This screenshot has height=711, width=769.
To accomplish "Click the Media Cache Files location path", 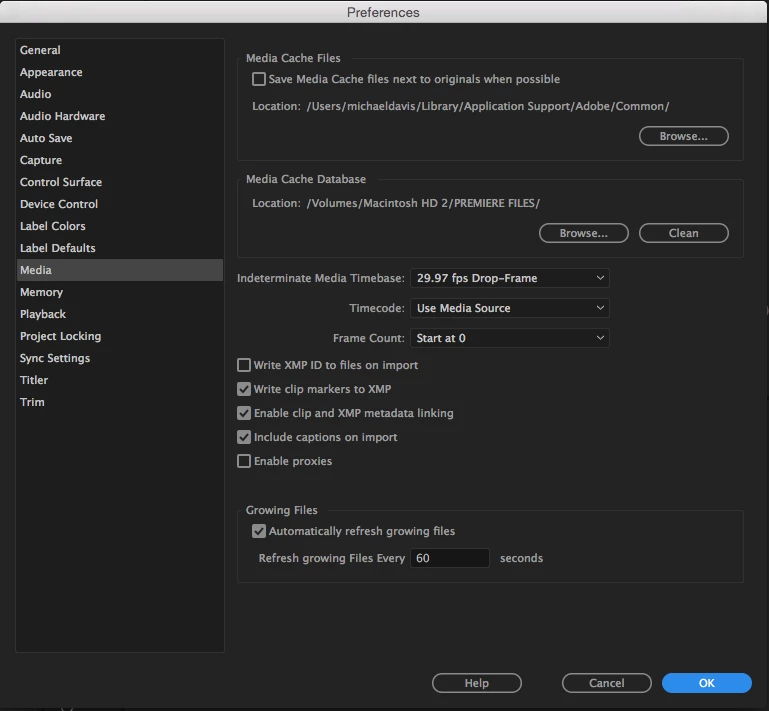I will [488, 106].
